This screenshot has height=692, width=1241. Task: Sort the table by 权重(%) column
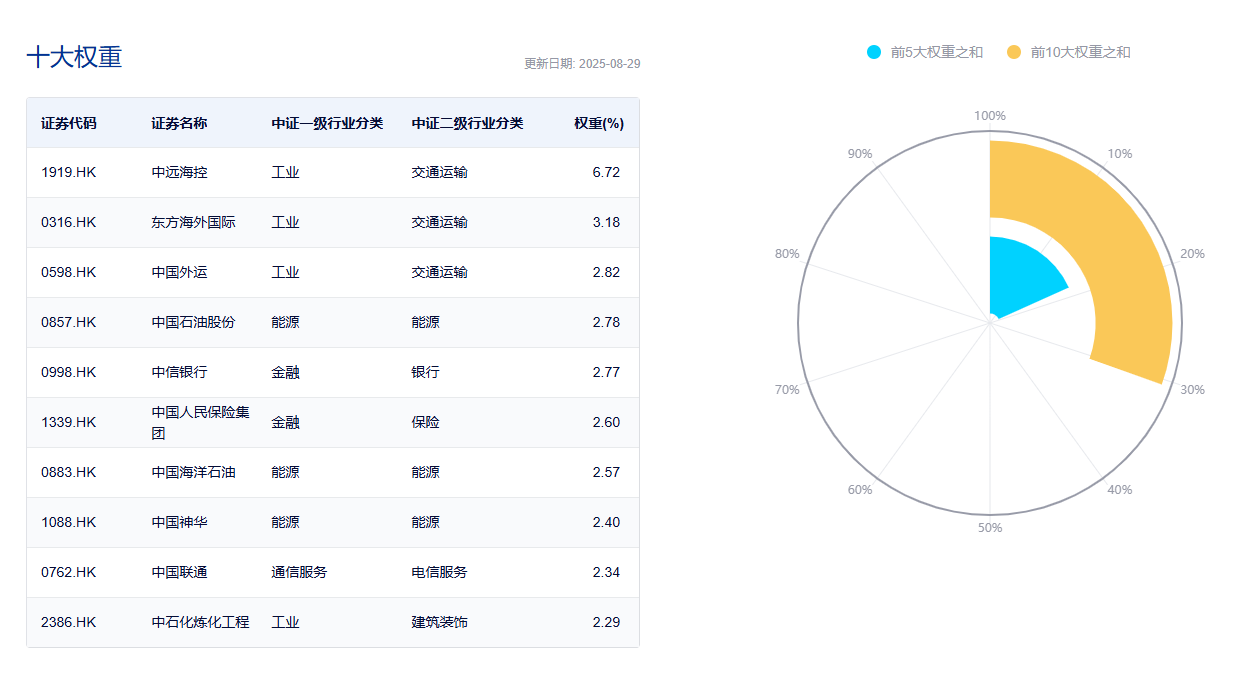click(598, 122)
